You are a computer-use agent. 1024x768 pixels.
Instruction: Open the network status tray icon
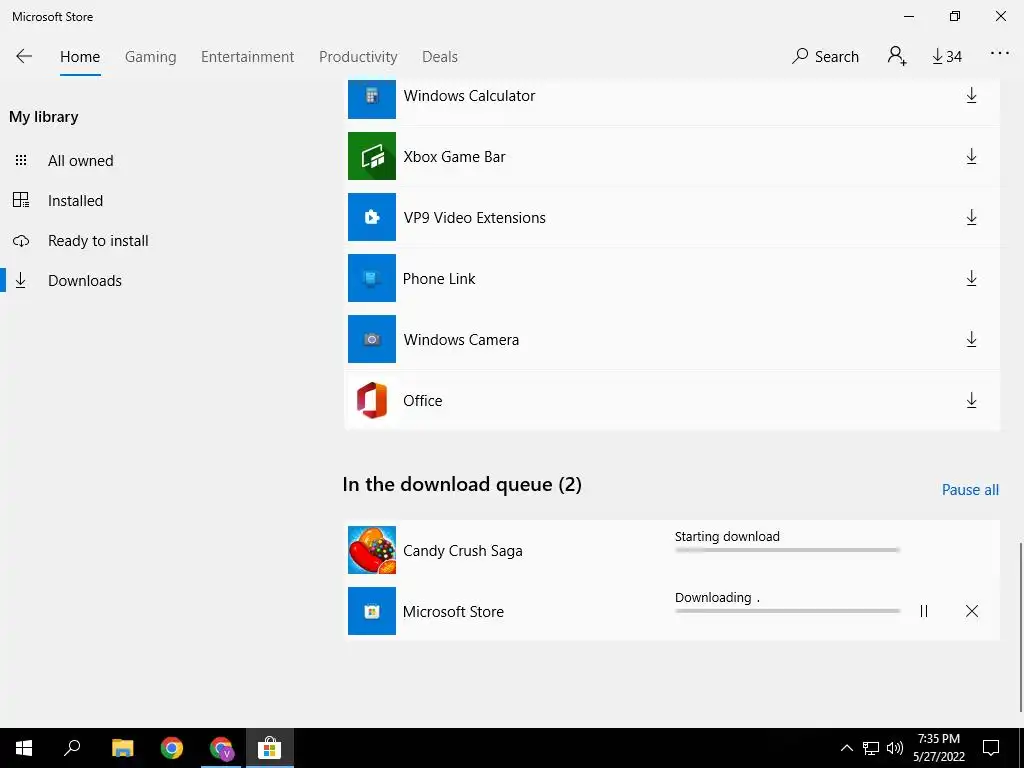871,748
